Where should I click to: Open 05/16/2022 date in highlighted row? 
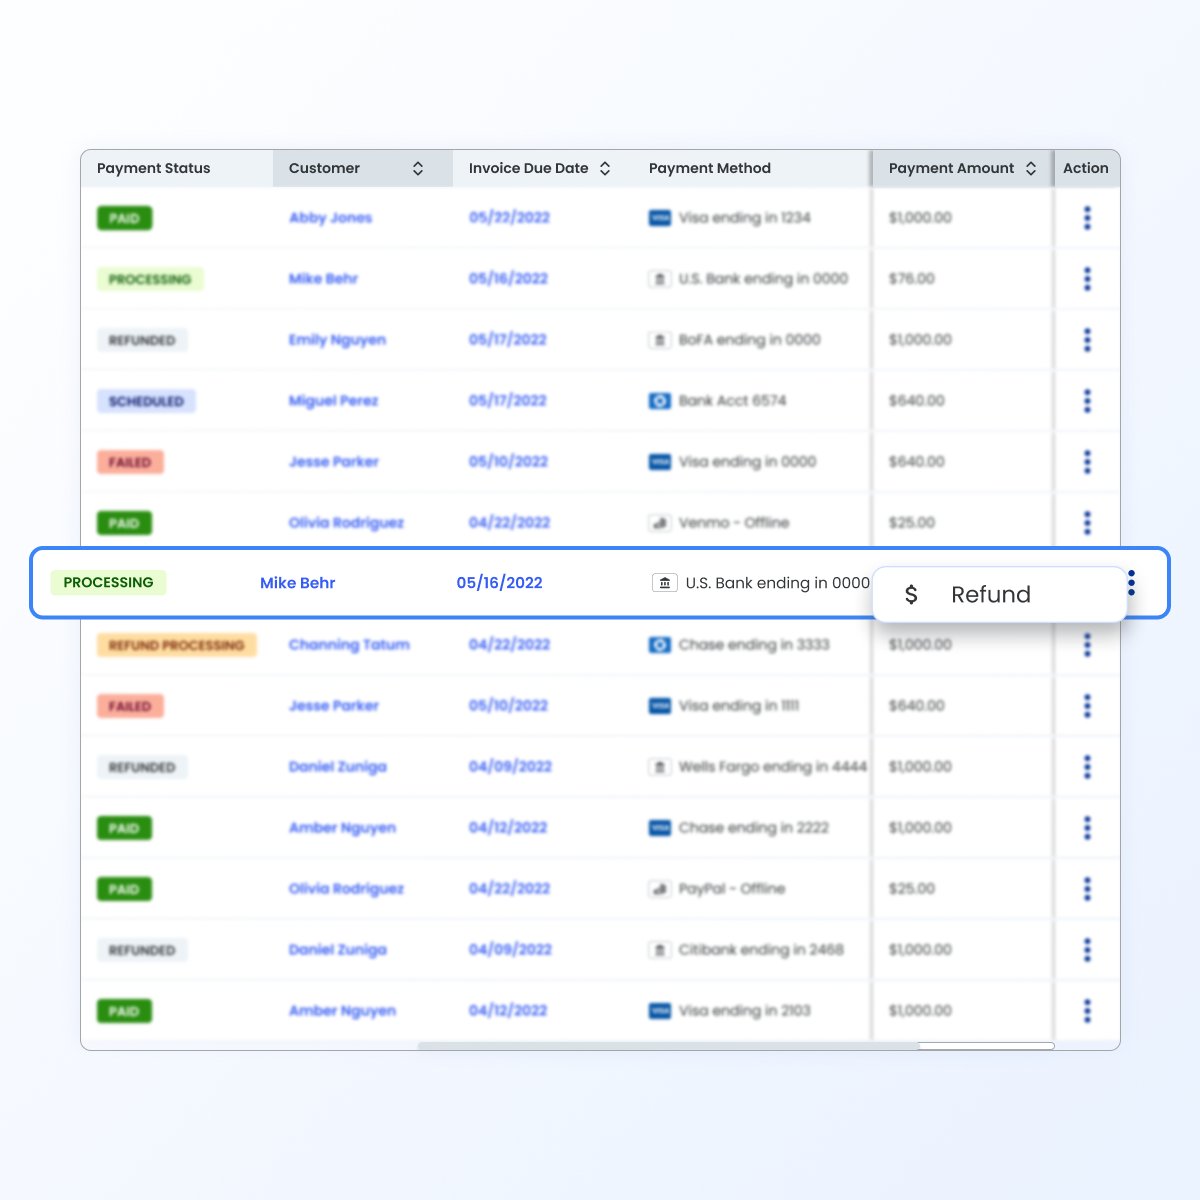pos(500,583)
